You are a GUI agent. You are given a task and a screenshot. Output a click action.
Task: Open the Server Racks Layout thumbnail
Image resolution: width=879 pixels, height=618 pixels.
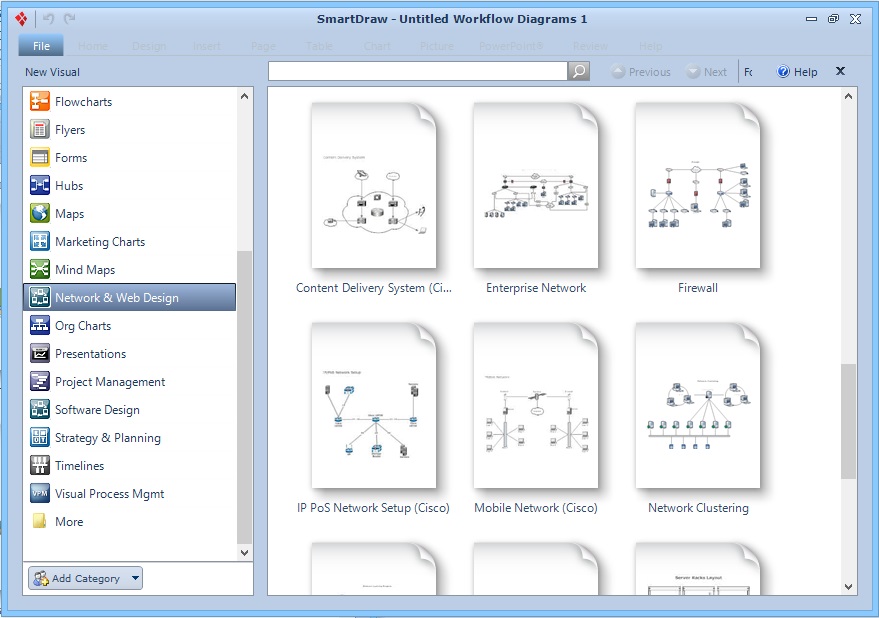(x=698, y=568)
